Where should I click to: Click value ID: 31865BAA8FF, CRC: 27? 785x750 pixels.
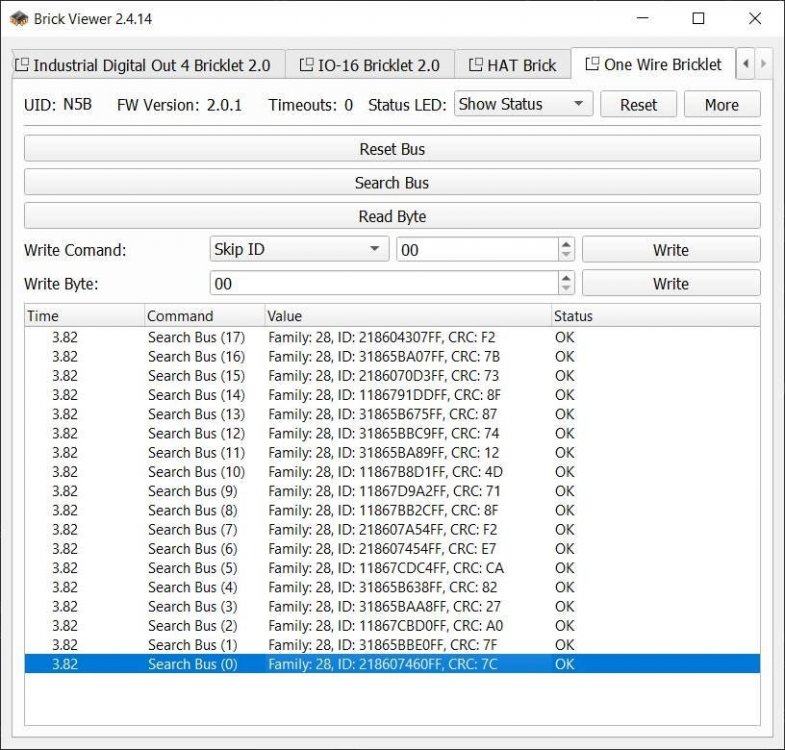tap(419, 606)
